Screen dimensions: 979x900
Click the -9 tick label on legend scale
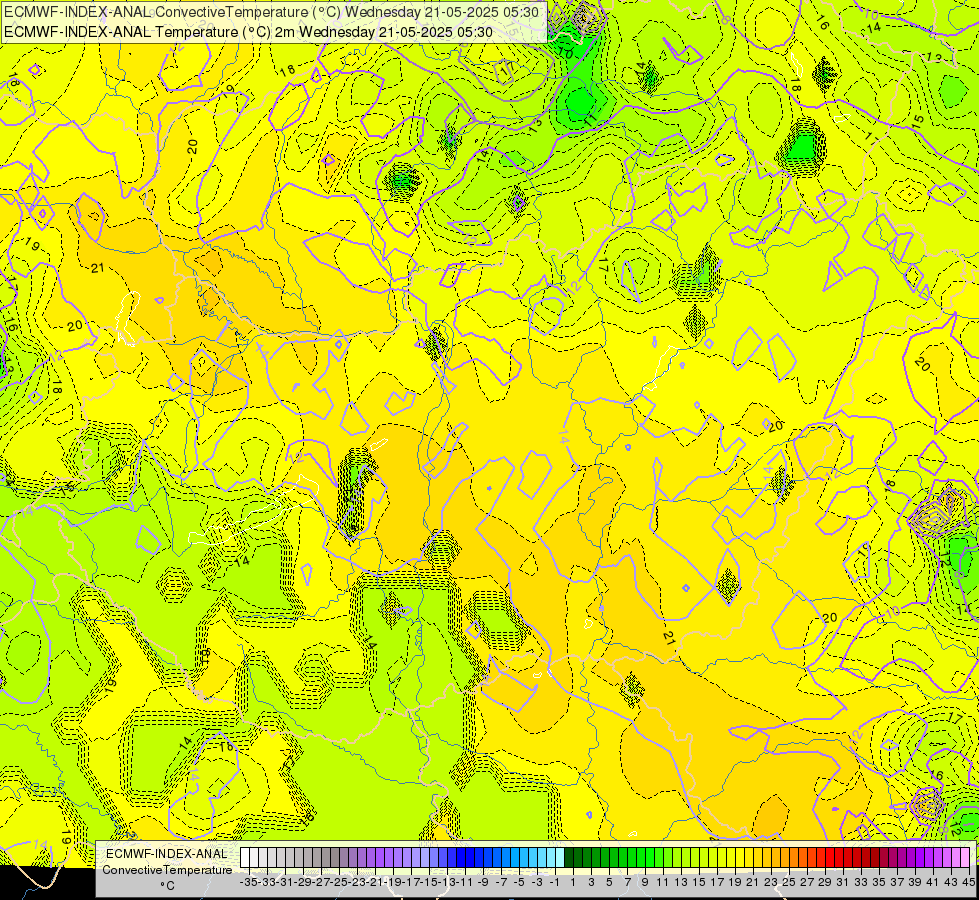pos(483,882)
